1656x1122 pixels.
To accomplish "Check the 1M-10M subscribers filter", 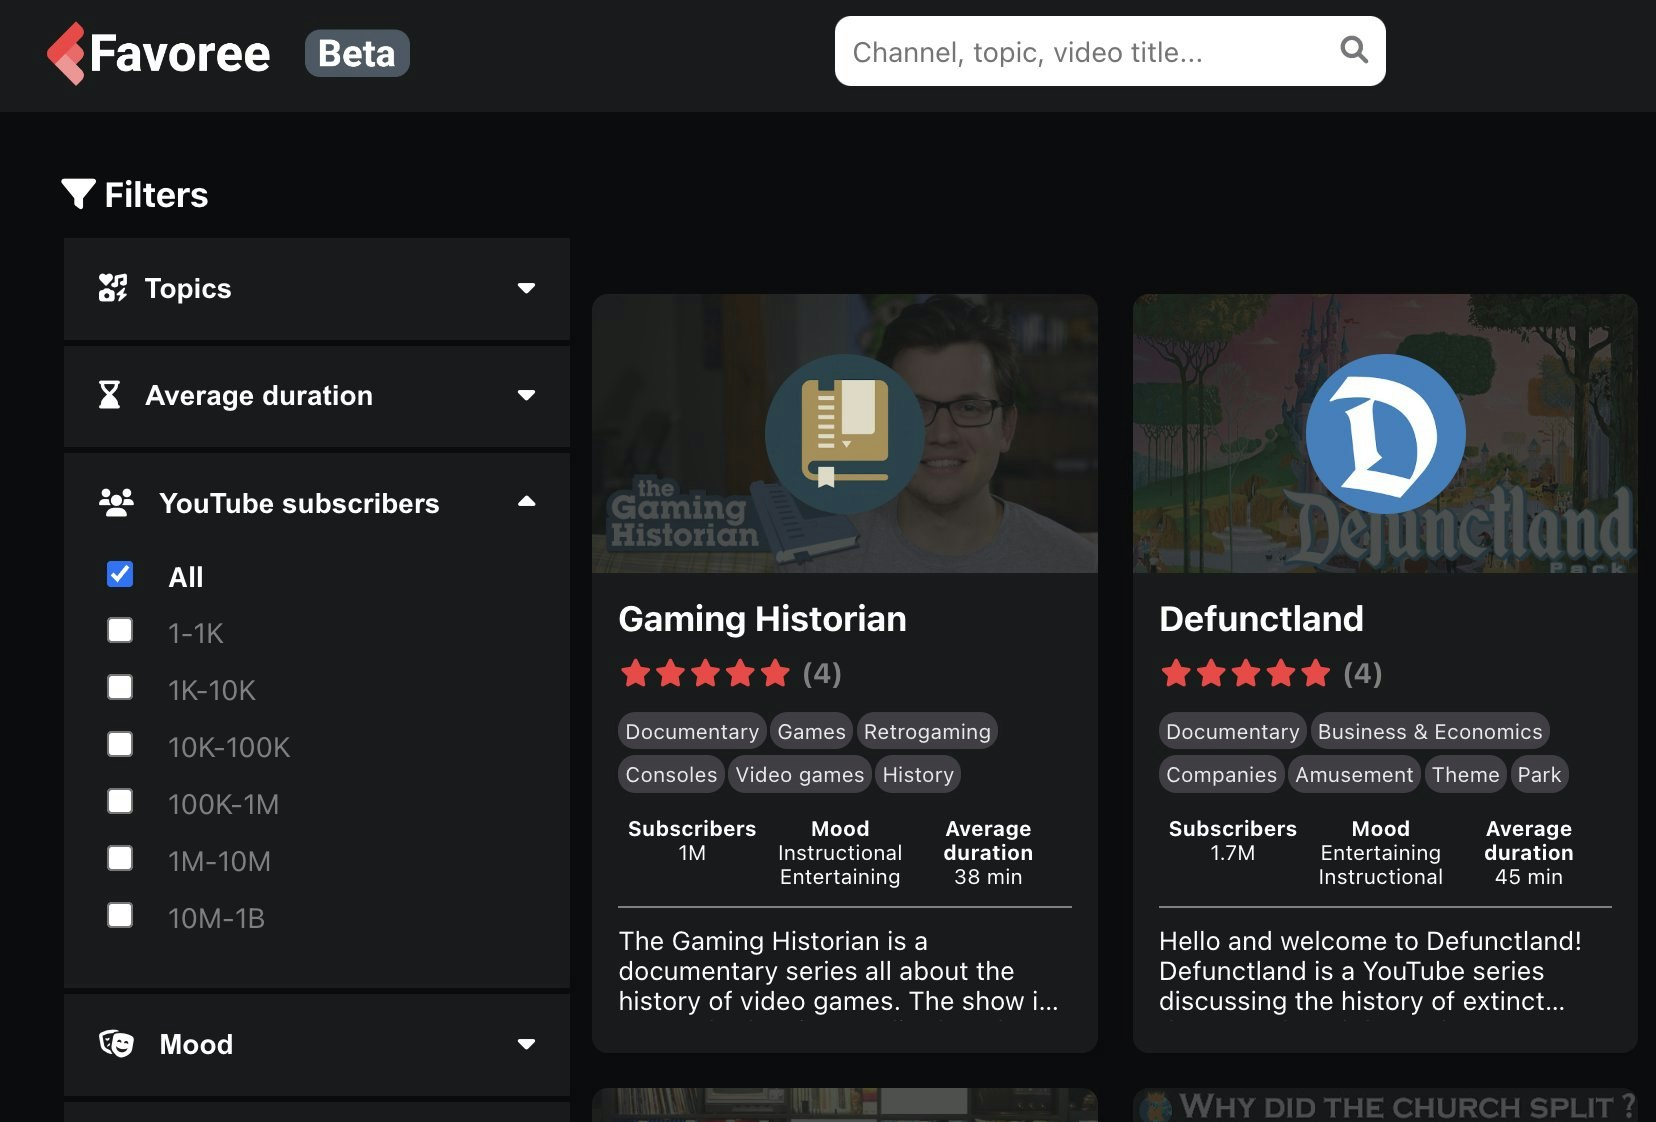I will [x=120, y=858].
